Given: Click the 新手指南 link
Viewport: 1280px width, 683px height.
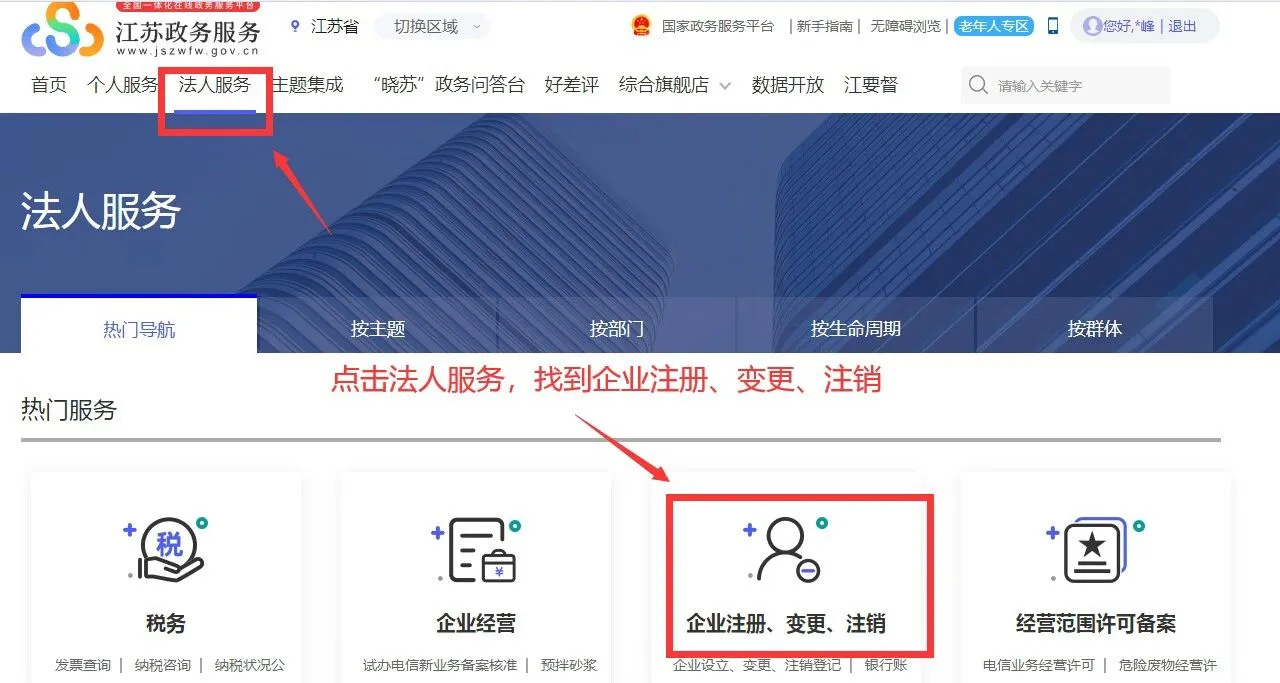Looking at the screenshot, I should click(x=824, y=26).
